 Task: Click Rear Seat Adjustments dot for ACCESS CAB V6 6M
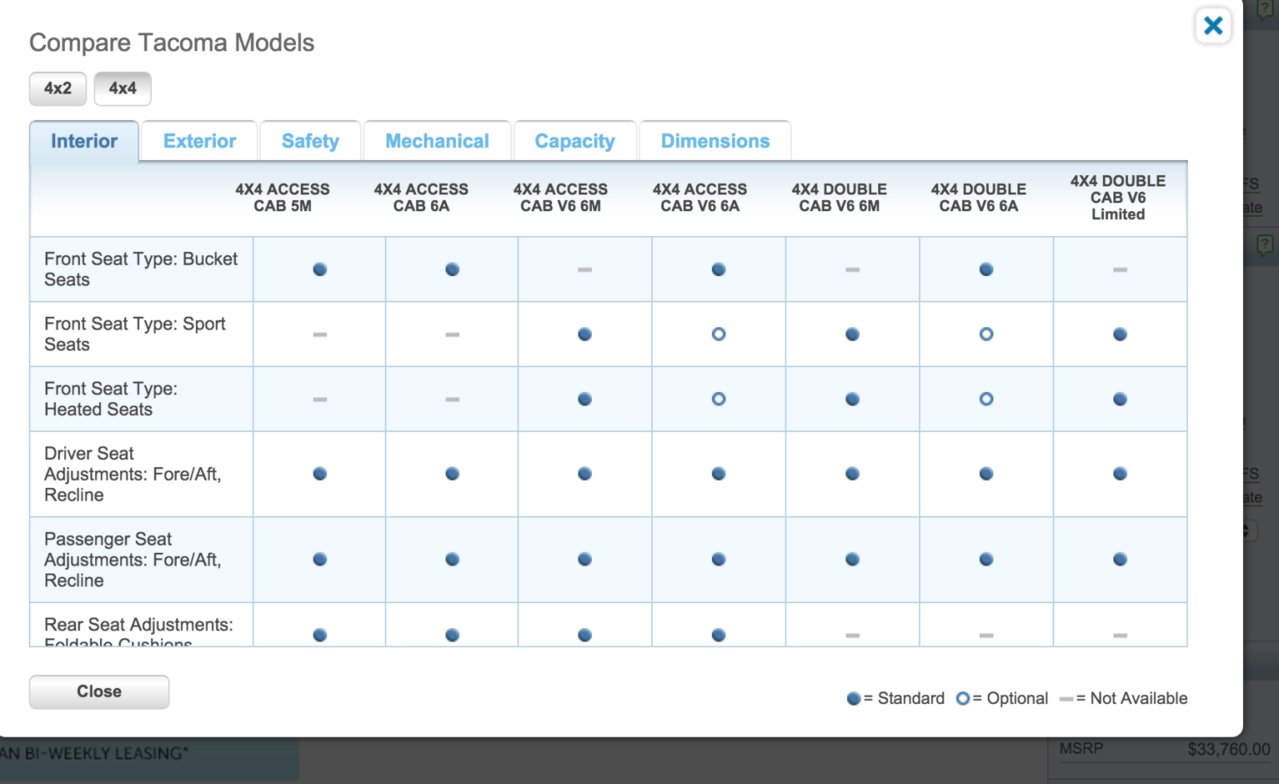[585, 634]
